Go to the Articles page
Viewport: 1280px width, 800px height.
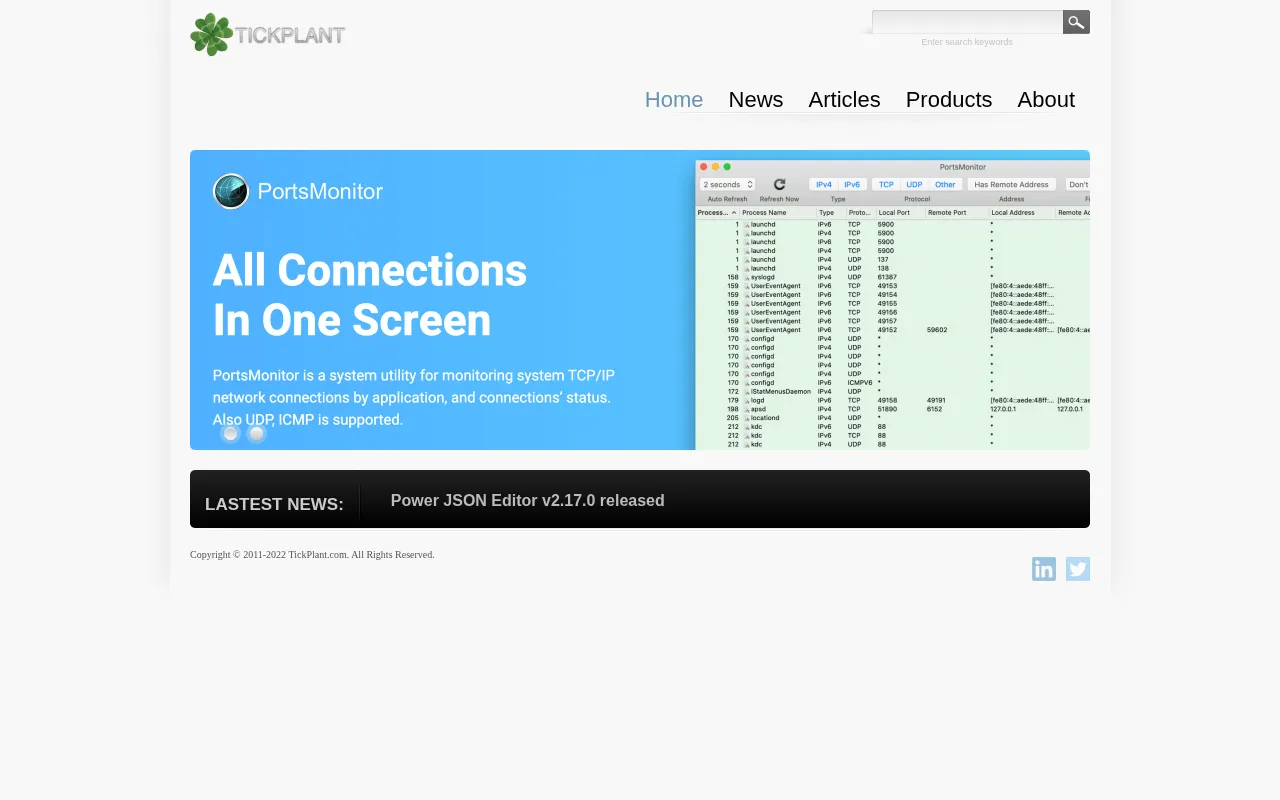[x=844, y=100]
